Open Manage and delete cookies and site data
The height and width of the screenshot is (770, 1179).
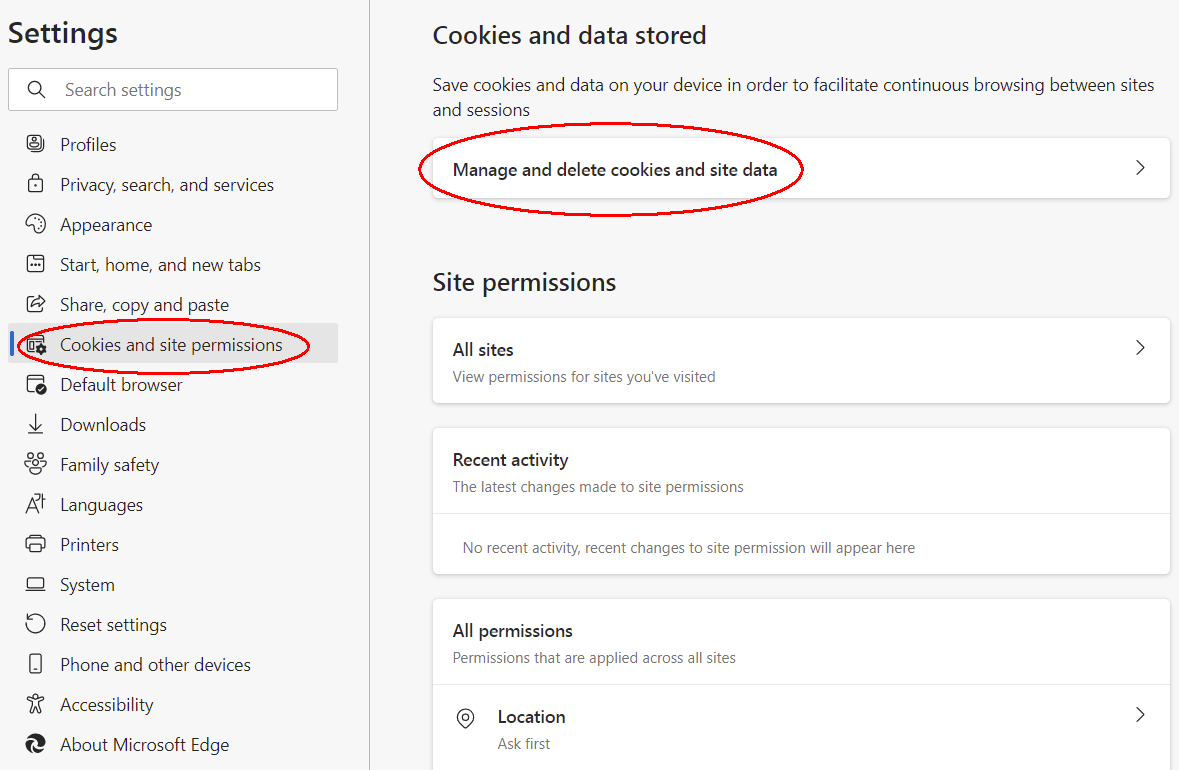coord(615,170)
